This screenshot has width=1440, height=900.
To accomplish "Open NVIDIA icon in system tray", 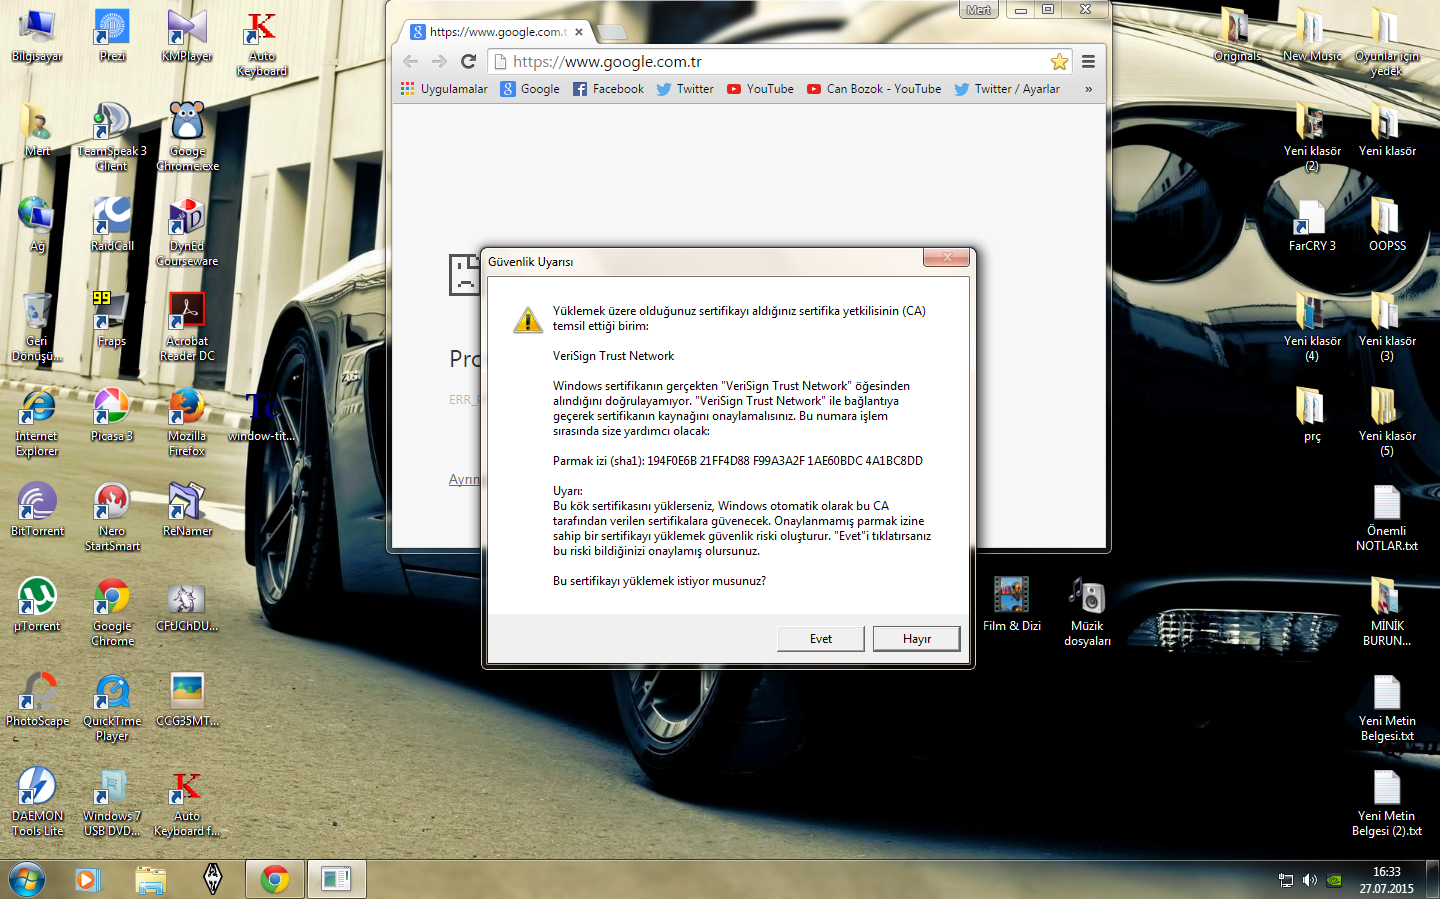I will (1334, 880).
